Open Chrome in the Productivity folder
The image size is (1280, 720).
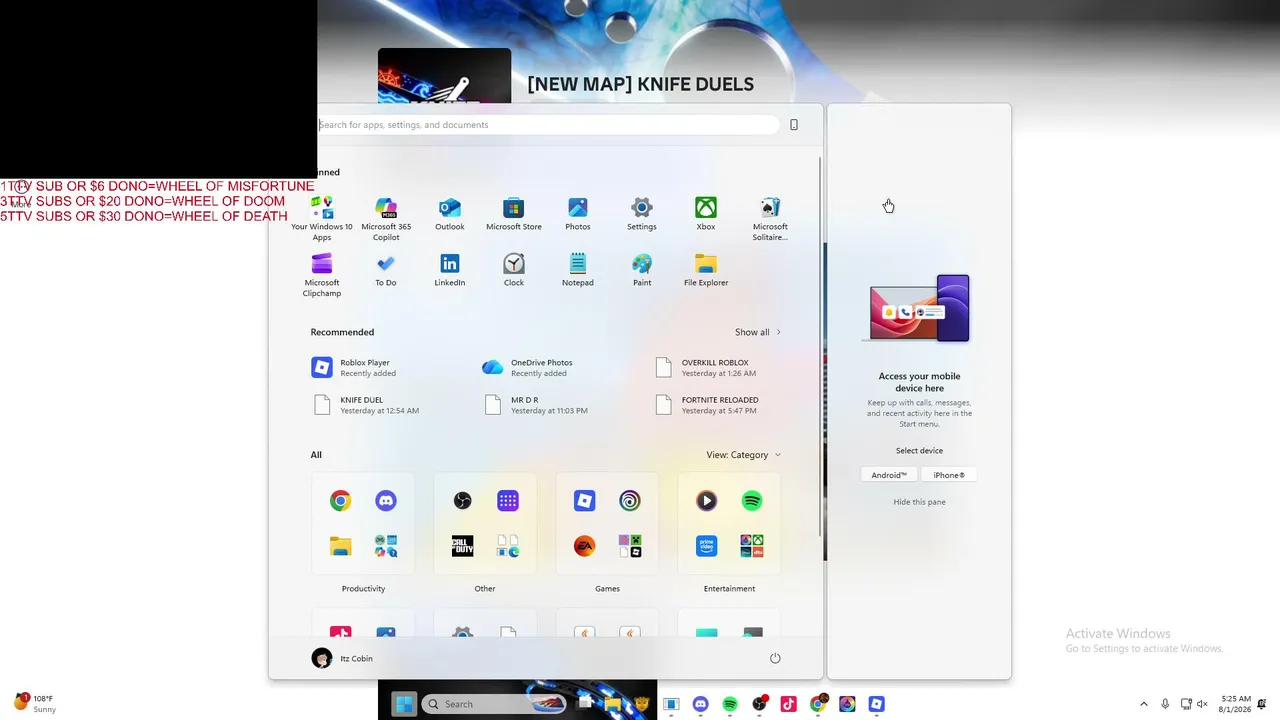[x=341, y=501]
